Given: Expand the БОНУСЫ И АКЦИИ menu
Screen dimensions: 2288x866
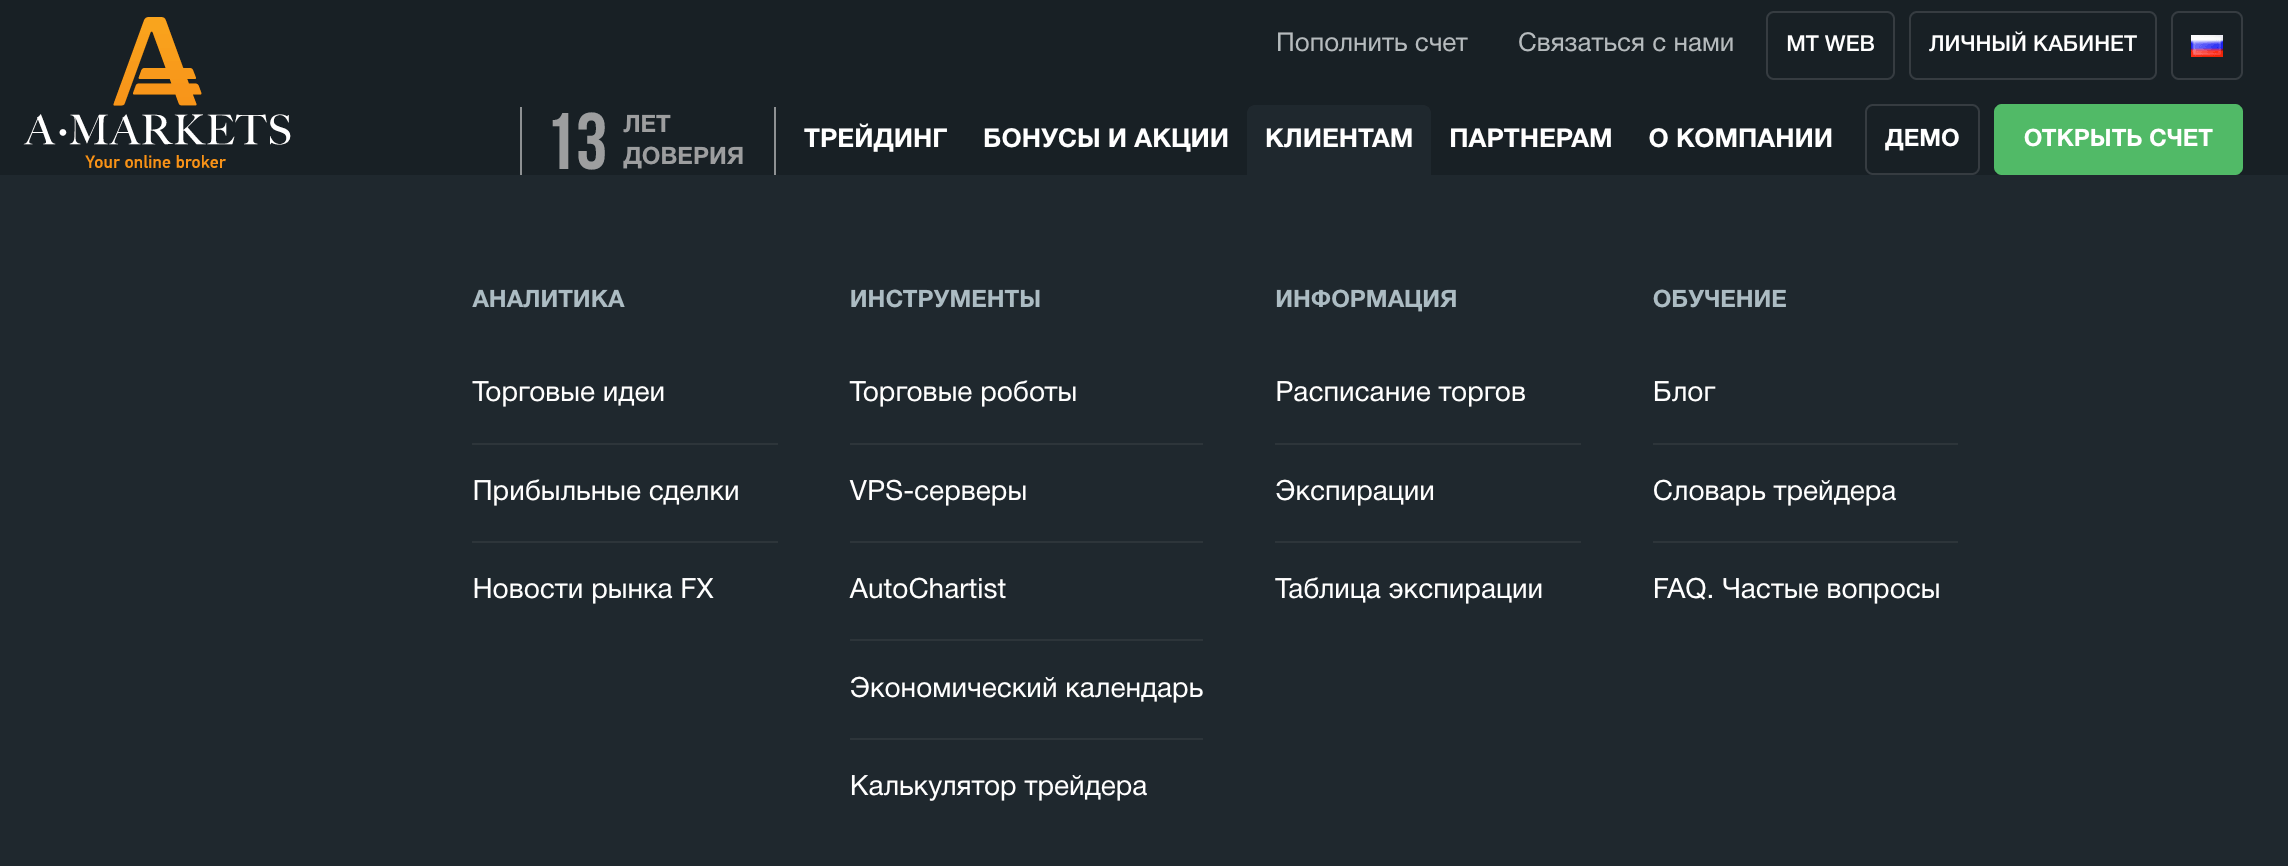Looking at the screenshot, I should tap(1105, 138).
